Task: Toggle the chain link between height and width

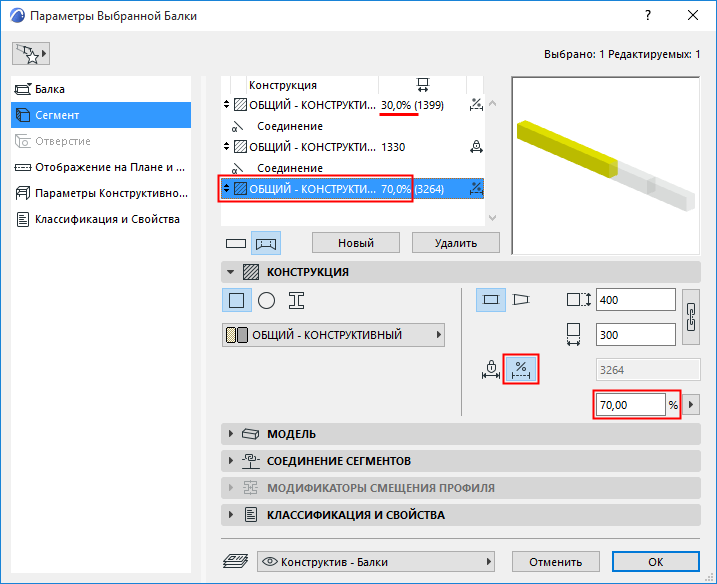Action: [x=691, y=317]
